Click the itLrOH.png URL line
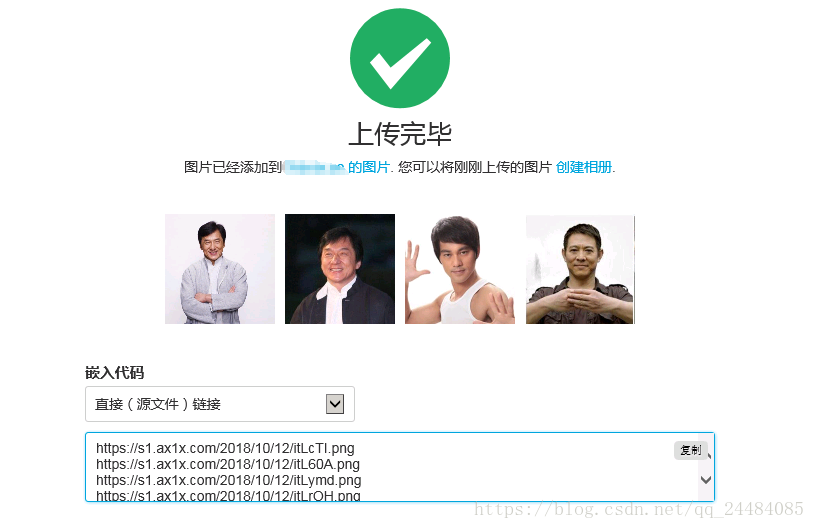 click(228, 495)
